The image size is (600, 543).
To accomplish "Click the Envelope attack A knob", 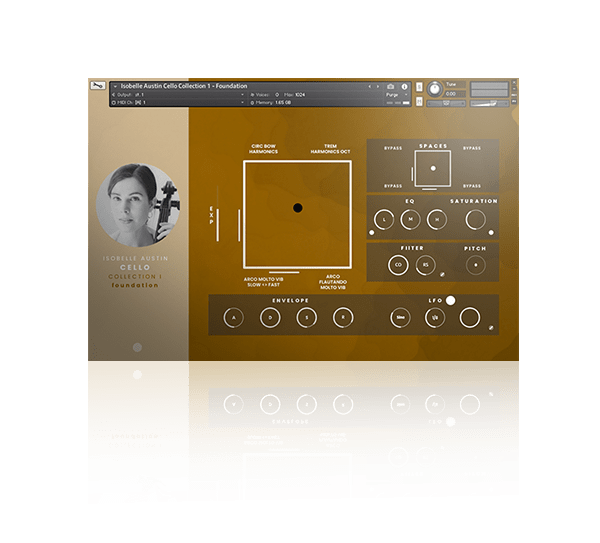I will (x=233, y=318).
